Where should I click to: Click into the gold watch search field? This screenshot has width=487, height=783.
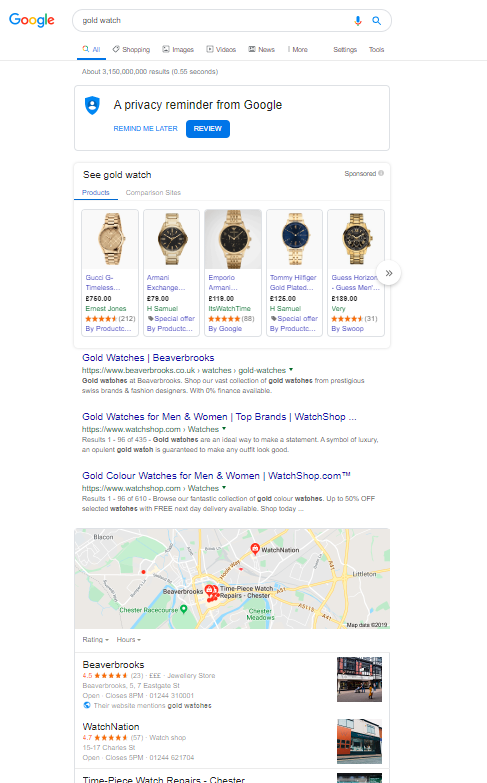(x=215, y=20)
